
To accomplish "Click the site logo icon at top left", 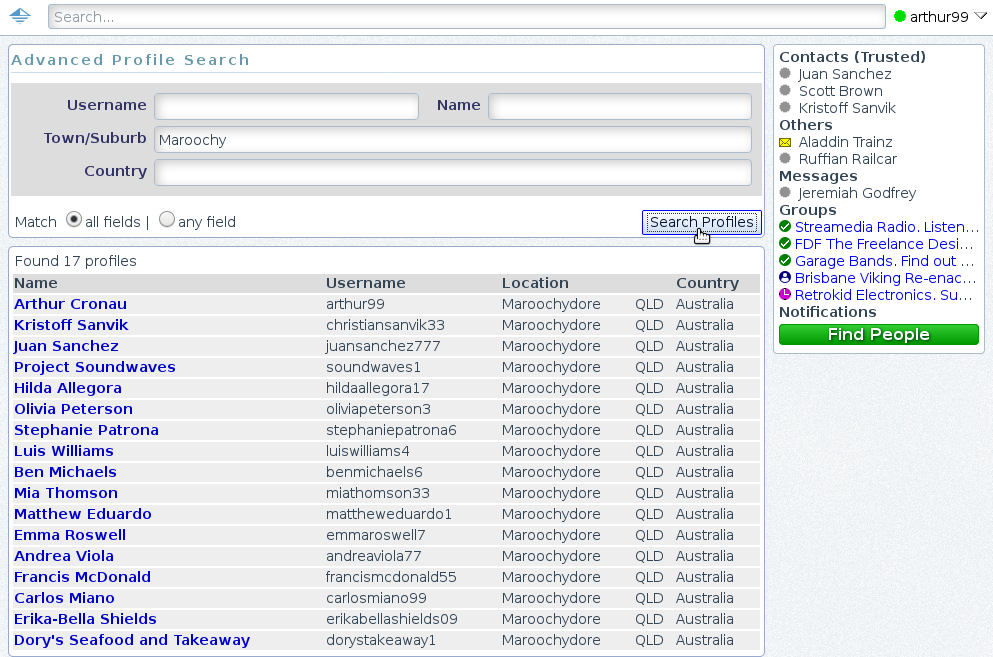I will 20,17.
